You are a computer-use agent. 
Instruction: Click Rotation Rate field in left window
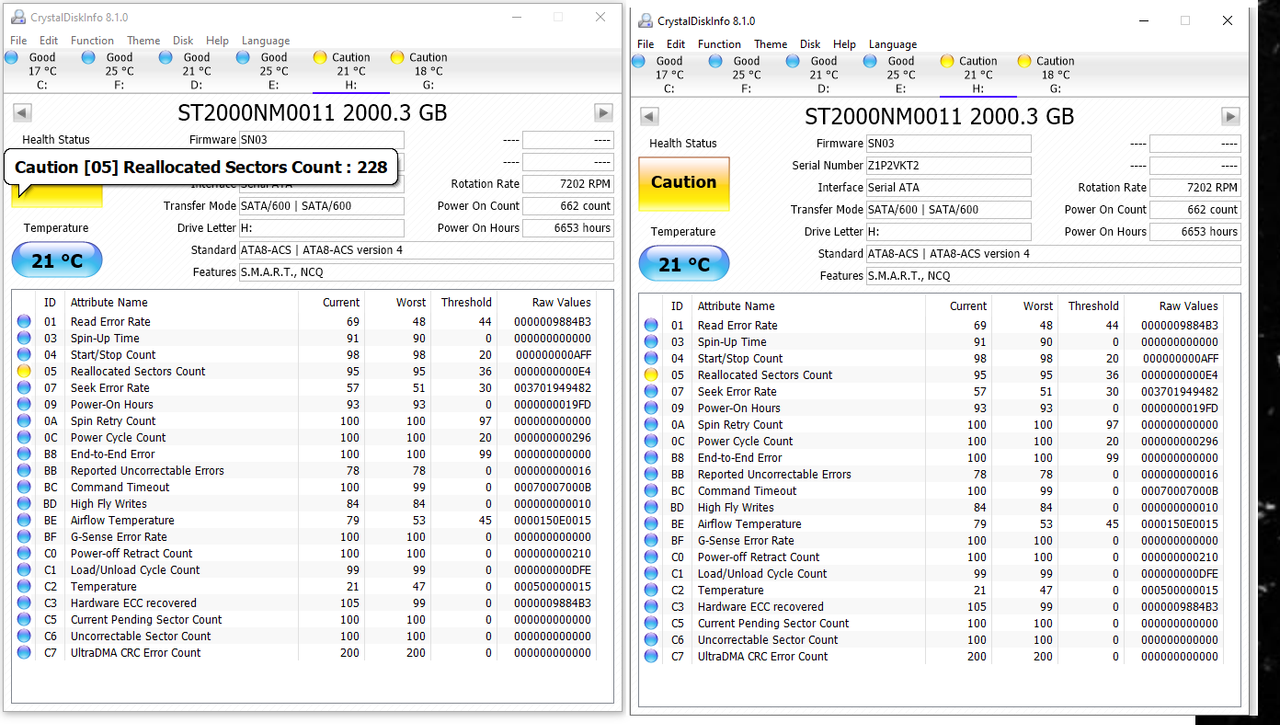(x=568, y=184)
